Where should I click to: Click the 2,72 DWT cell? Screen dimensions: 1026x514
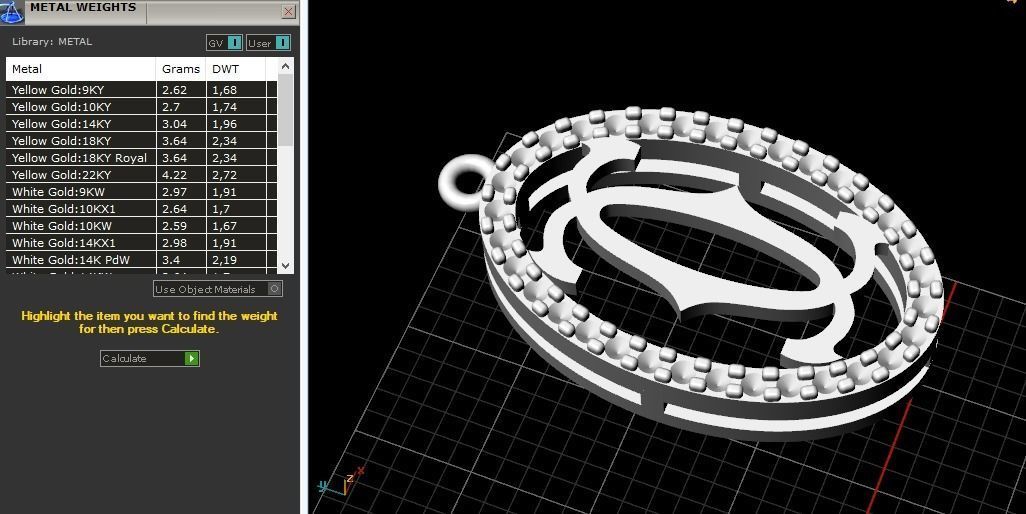236,175
